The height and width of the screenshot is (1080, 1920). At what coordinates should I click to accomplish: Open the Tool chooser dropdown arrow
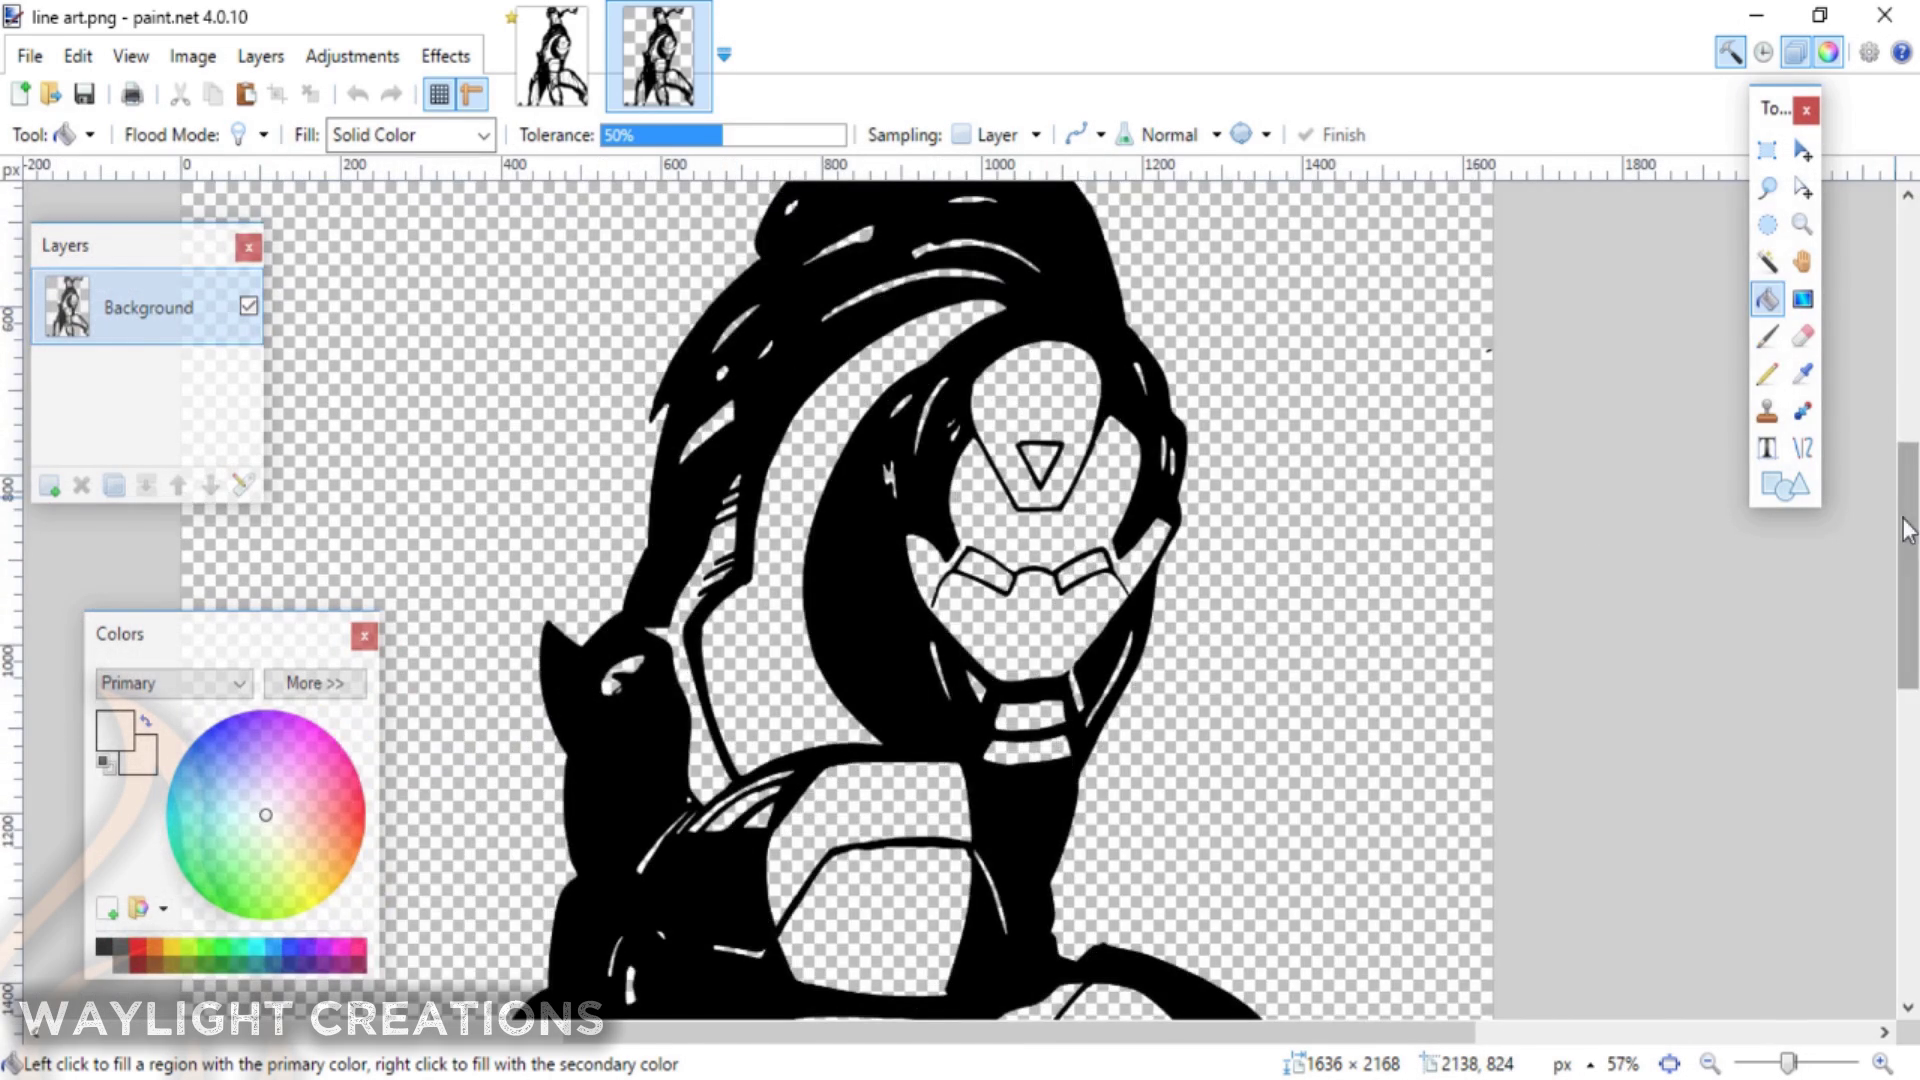coord(90,135)
